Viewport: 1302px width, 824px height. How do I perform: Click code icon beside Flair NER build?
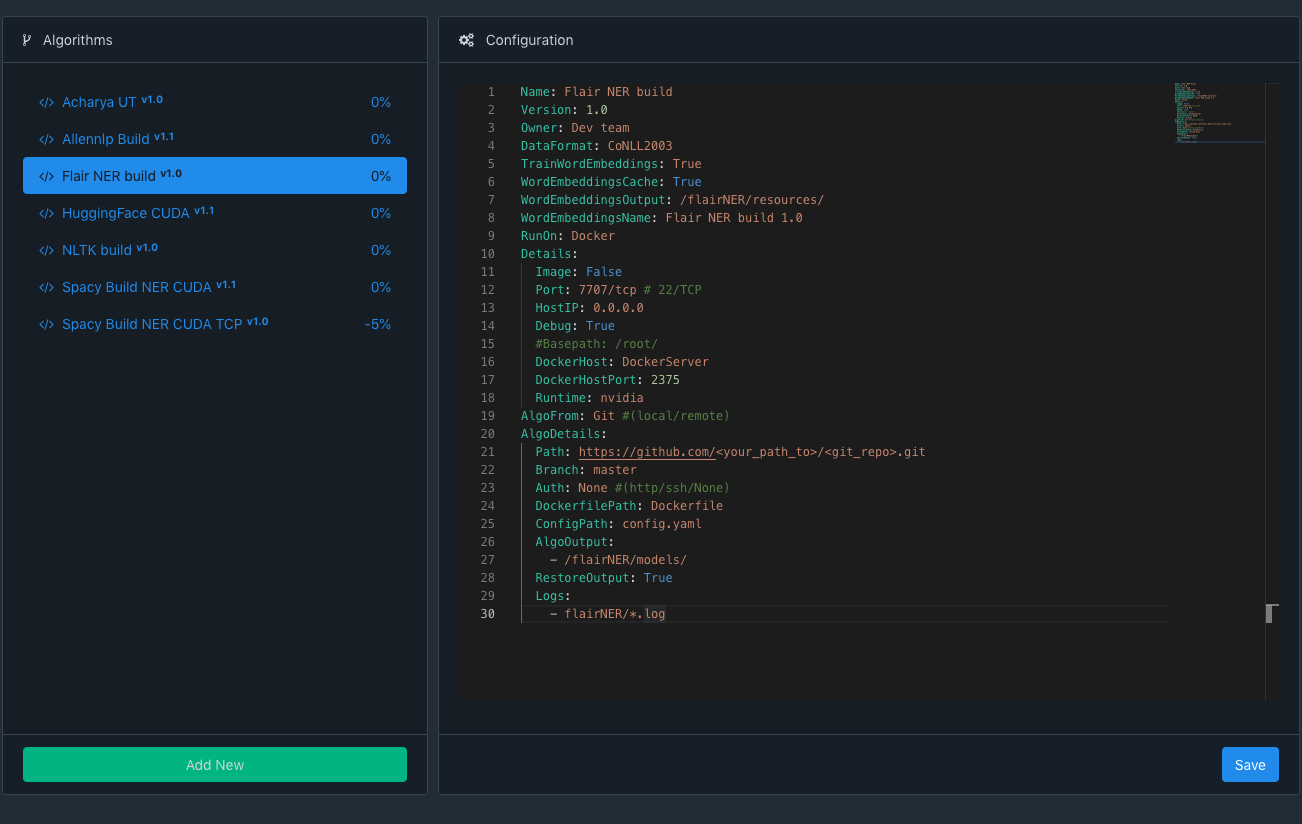coord(46,177)
